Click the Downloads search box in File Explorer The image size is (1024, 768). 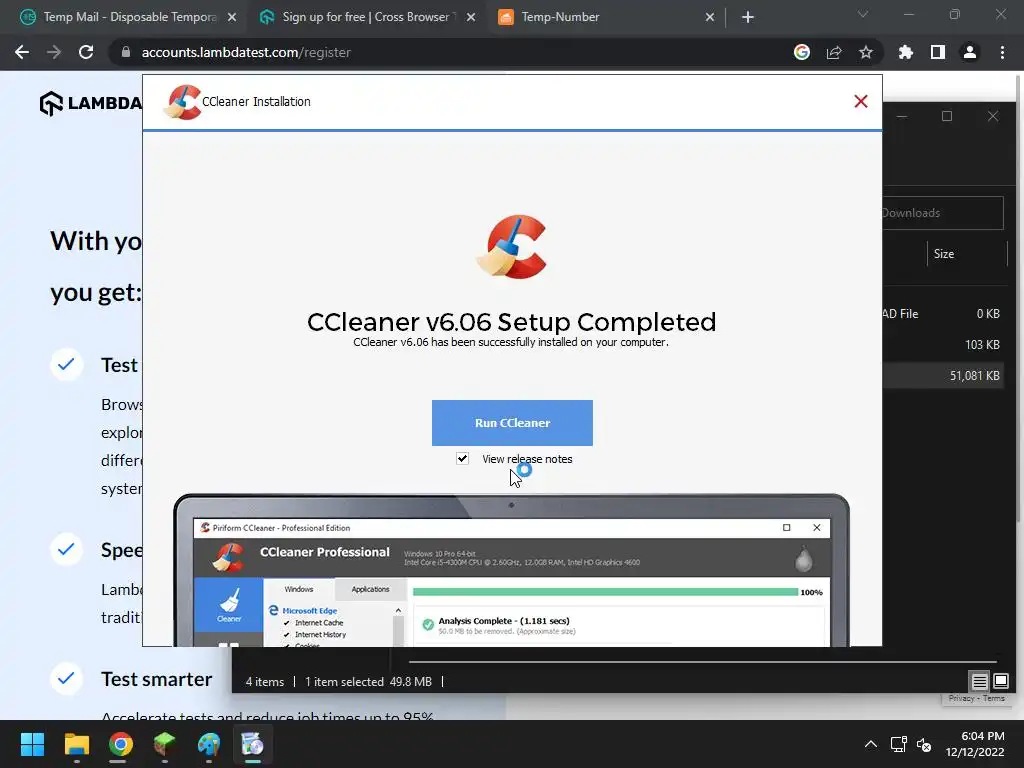[942, 213]
